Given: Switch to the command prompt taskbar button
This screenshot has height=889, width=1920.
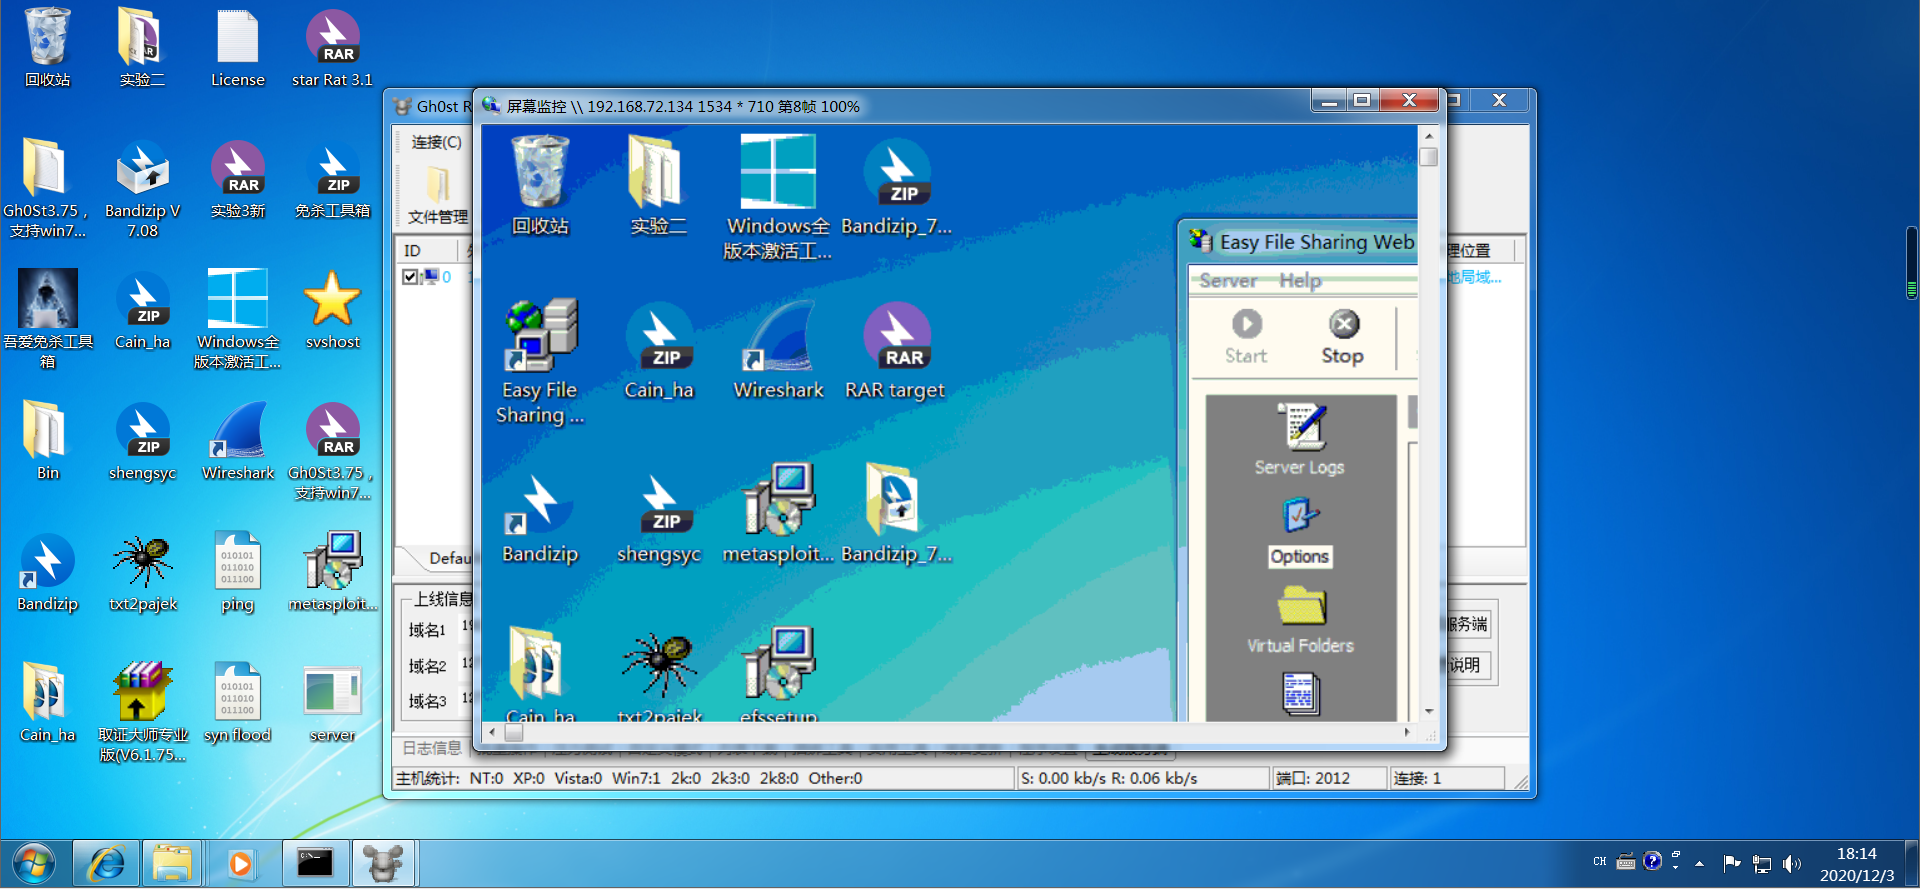Looking at the screenshot, I should click(x=315, y=863).
